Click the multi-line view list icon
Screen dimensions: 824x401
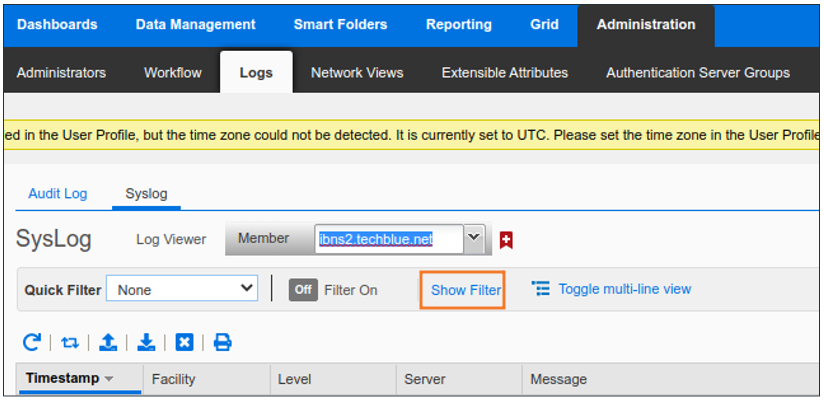541,289
